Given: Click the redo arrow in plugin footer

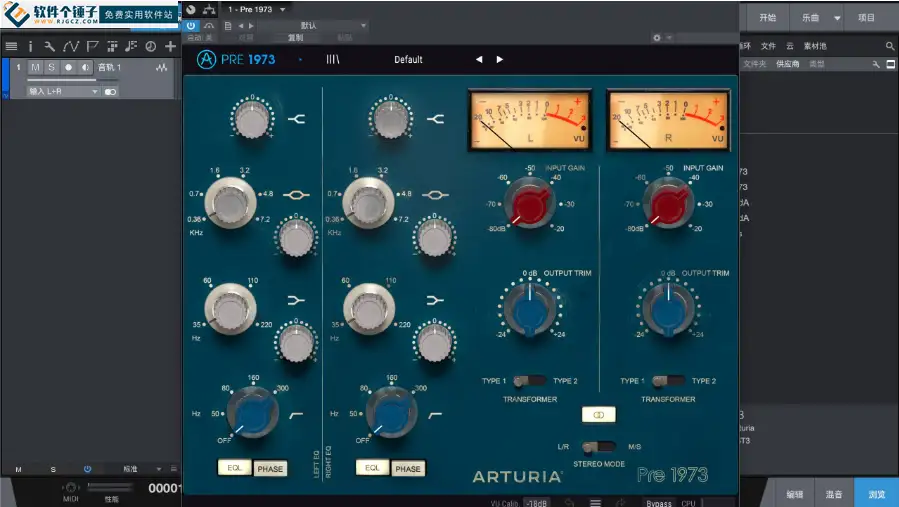Looking at the screenshot, I should [620, 503].
